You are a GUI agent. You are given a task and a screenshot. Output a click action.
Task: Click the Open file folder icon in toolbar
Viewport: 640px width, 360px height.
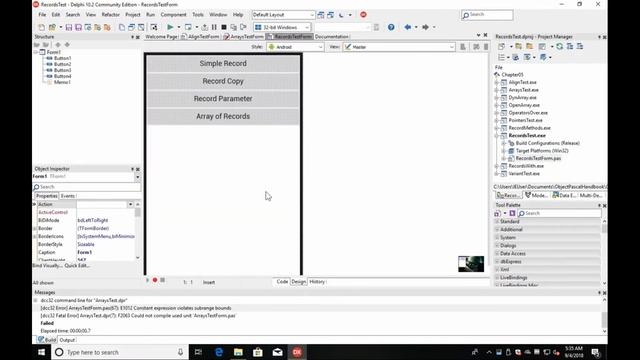point(52,27)
